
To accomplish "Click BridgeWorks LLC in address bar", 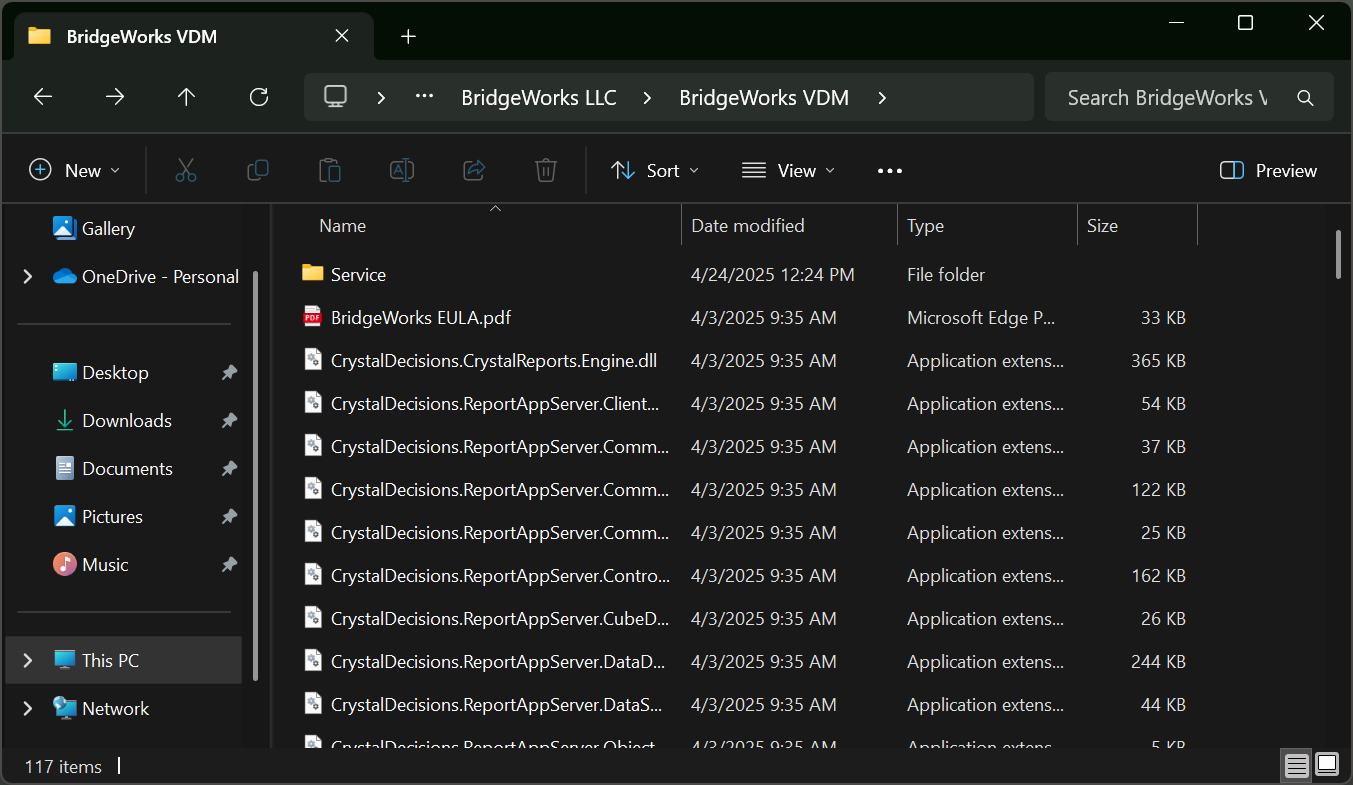I will point(539,98).
